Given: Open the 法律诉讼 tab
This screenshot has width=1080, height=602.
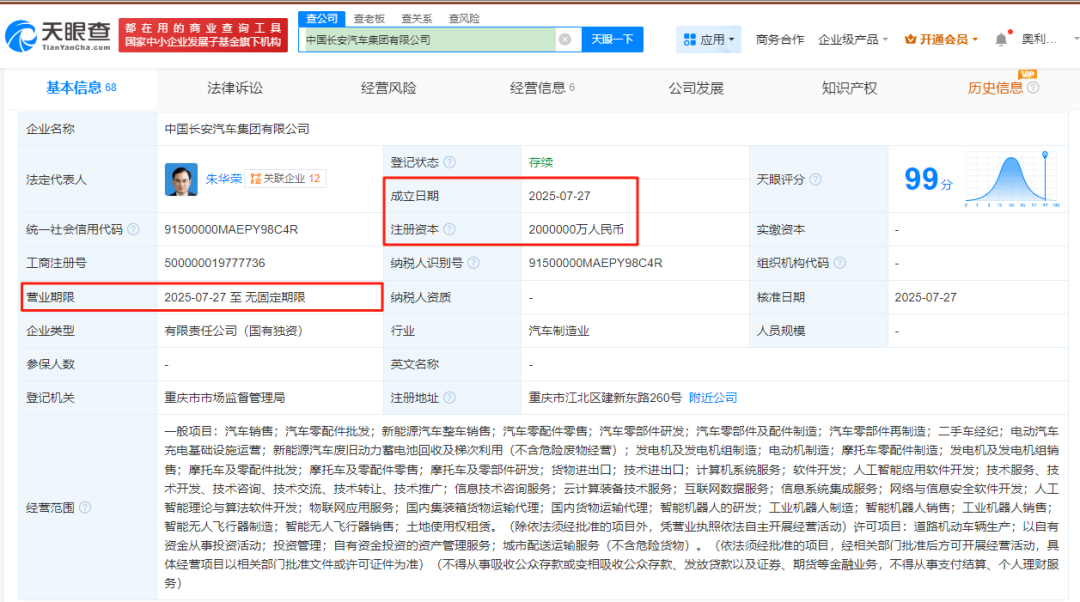Looking at the screenshot, I should tap(235, 88).
